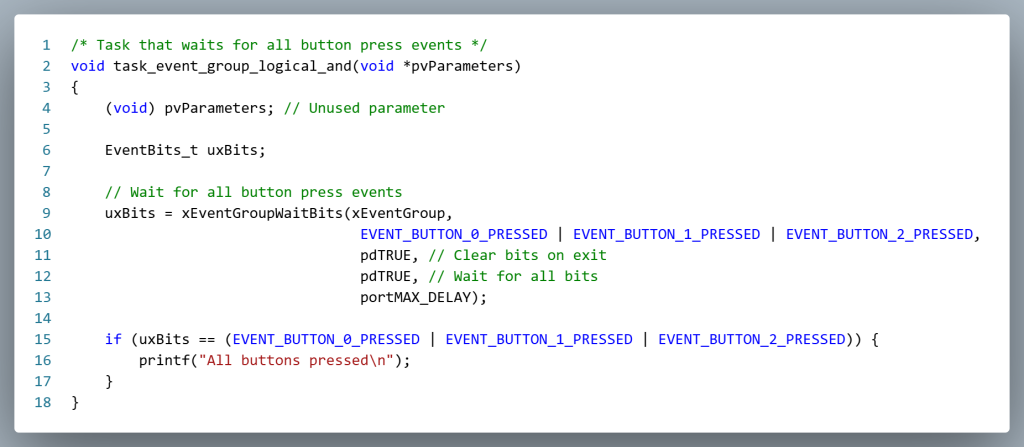Click the "Wait for all button press events" comment on line 8

pyautogui.click(x=253, y=192)
